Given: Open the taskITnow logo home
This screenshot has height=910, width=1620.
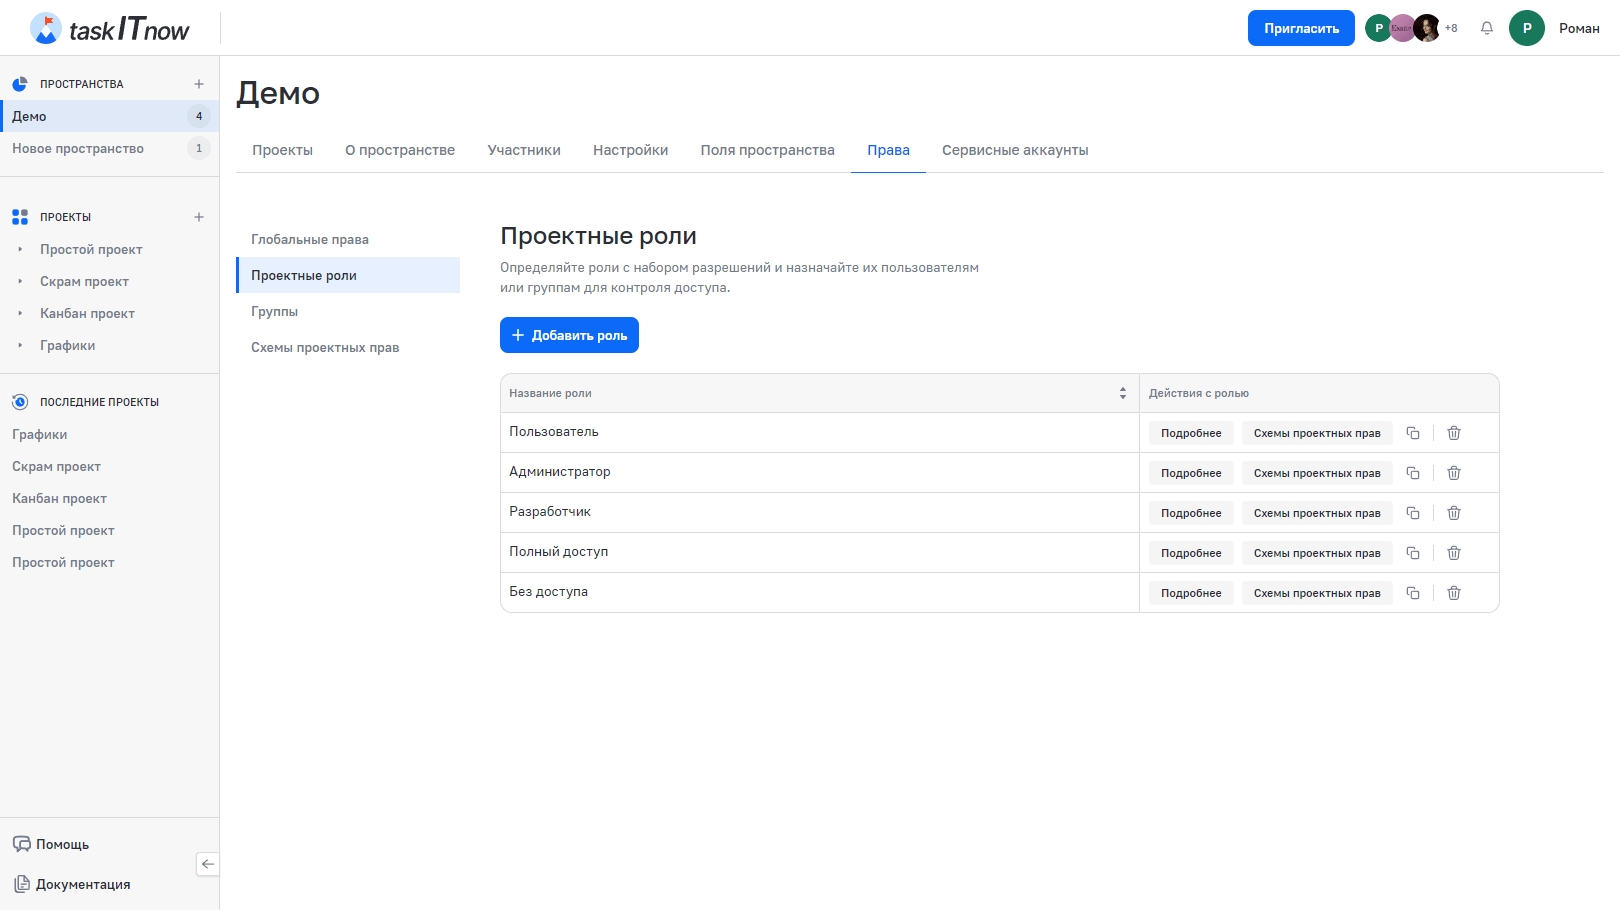Looking at the screenshot, I should [x=110, y=29].
